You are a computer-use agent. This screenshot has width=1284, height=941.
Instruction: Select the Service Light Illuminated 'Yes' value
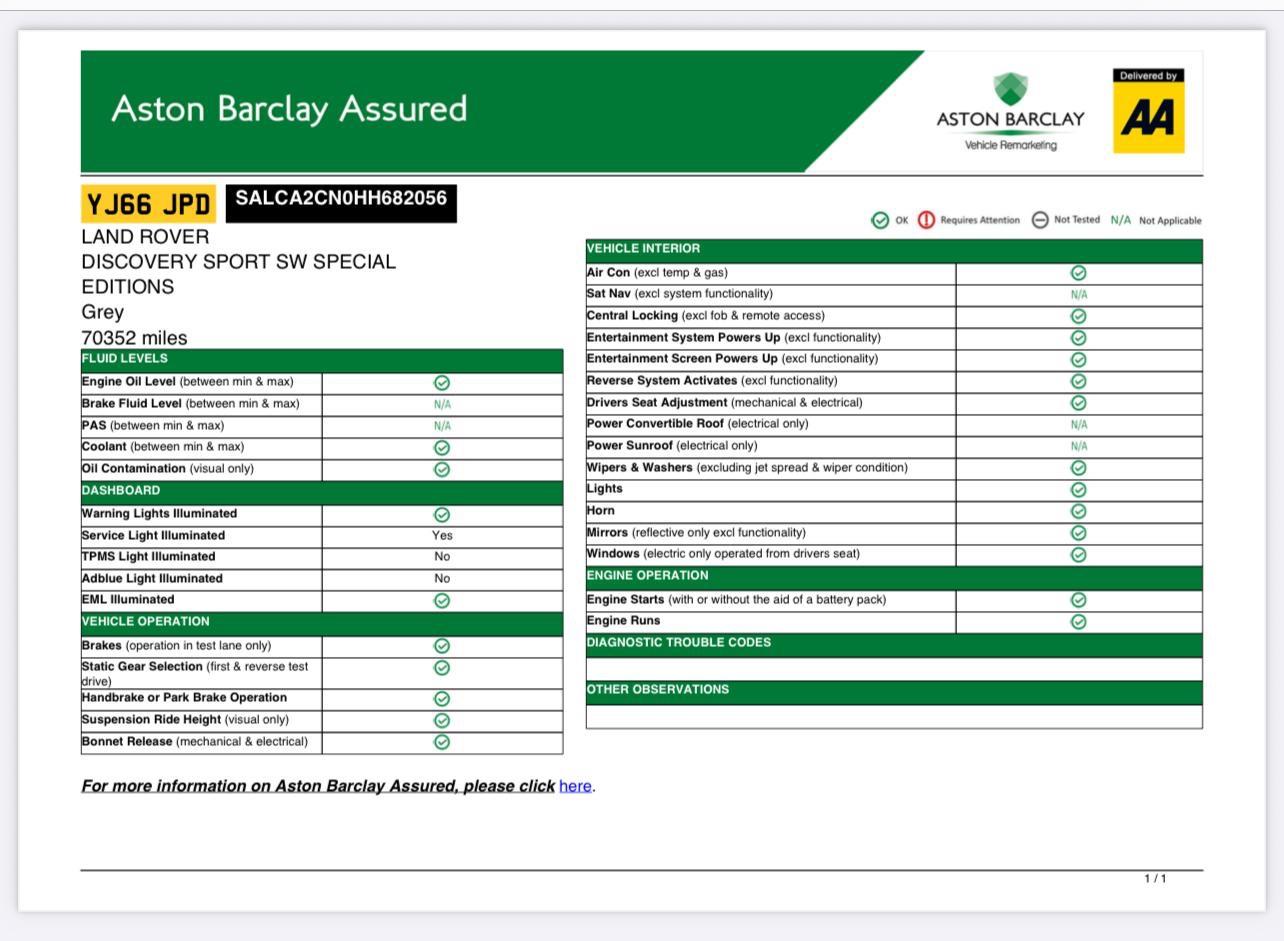tap(442, 536)
